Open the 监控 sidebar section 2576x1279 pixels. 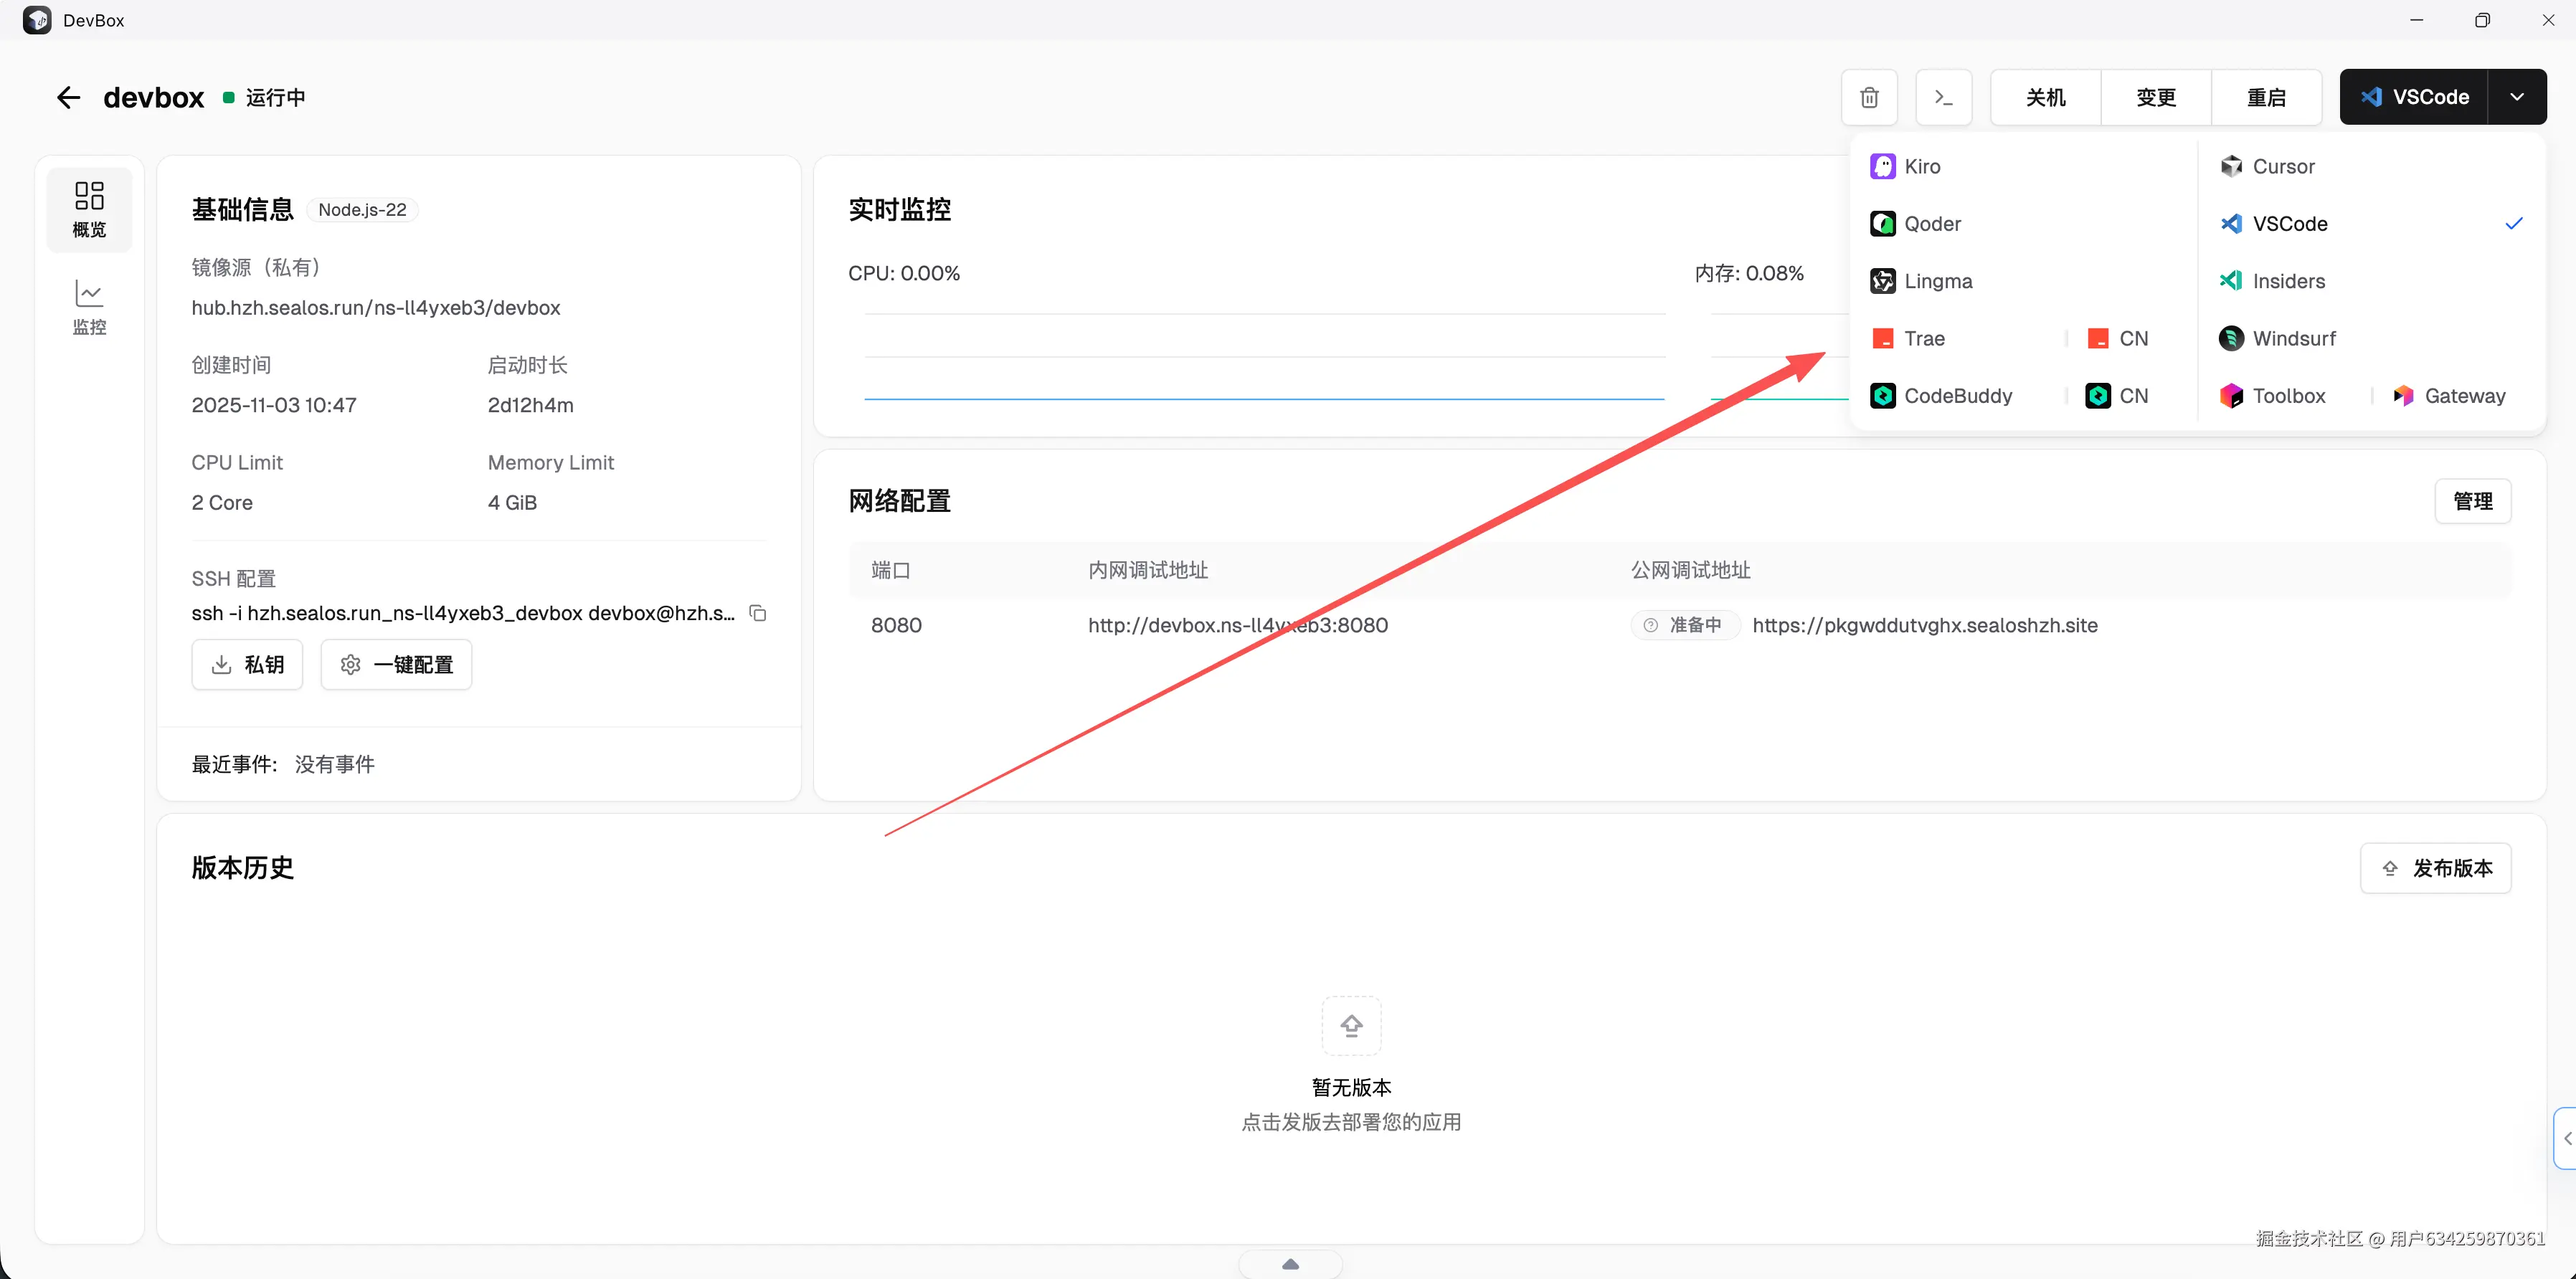(89, 306)
